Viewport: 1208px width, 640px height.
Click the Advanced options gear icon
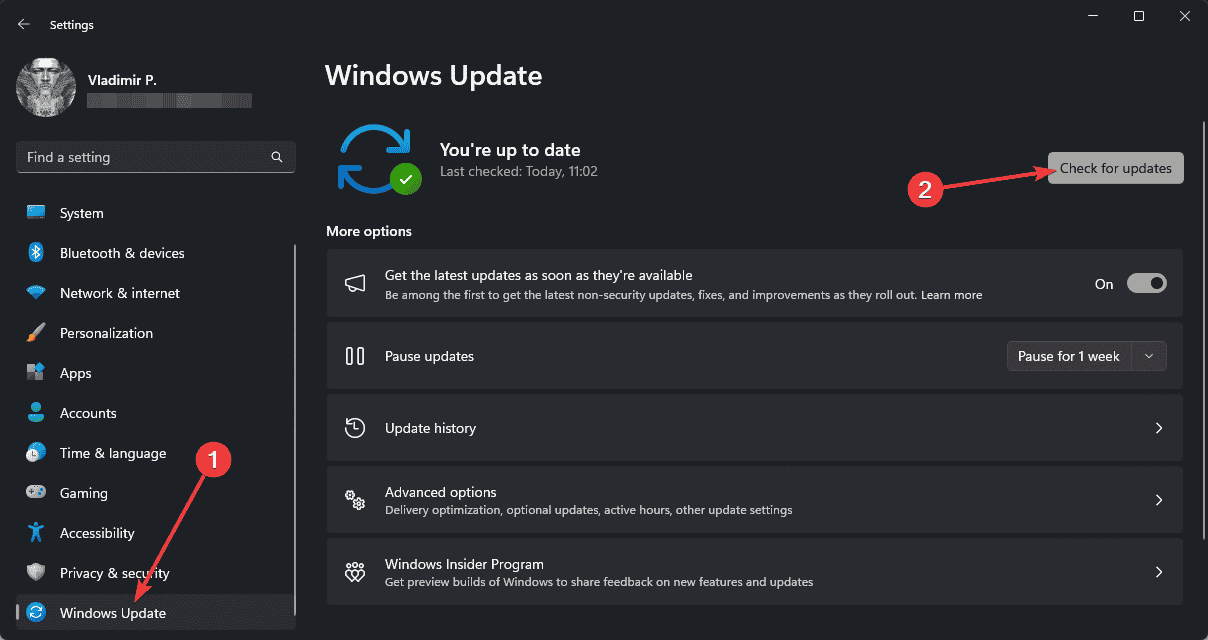pyautogui.click(x=355, y=500)
